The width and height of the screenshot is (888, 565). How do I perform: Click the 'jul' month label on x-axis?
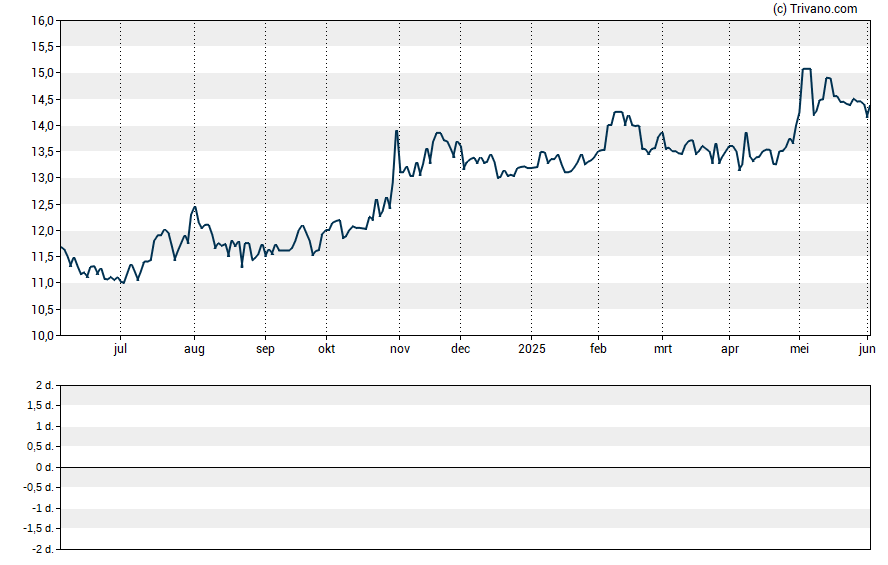120,349
